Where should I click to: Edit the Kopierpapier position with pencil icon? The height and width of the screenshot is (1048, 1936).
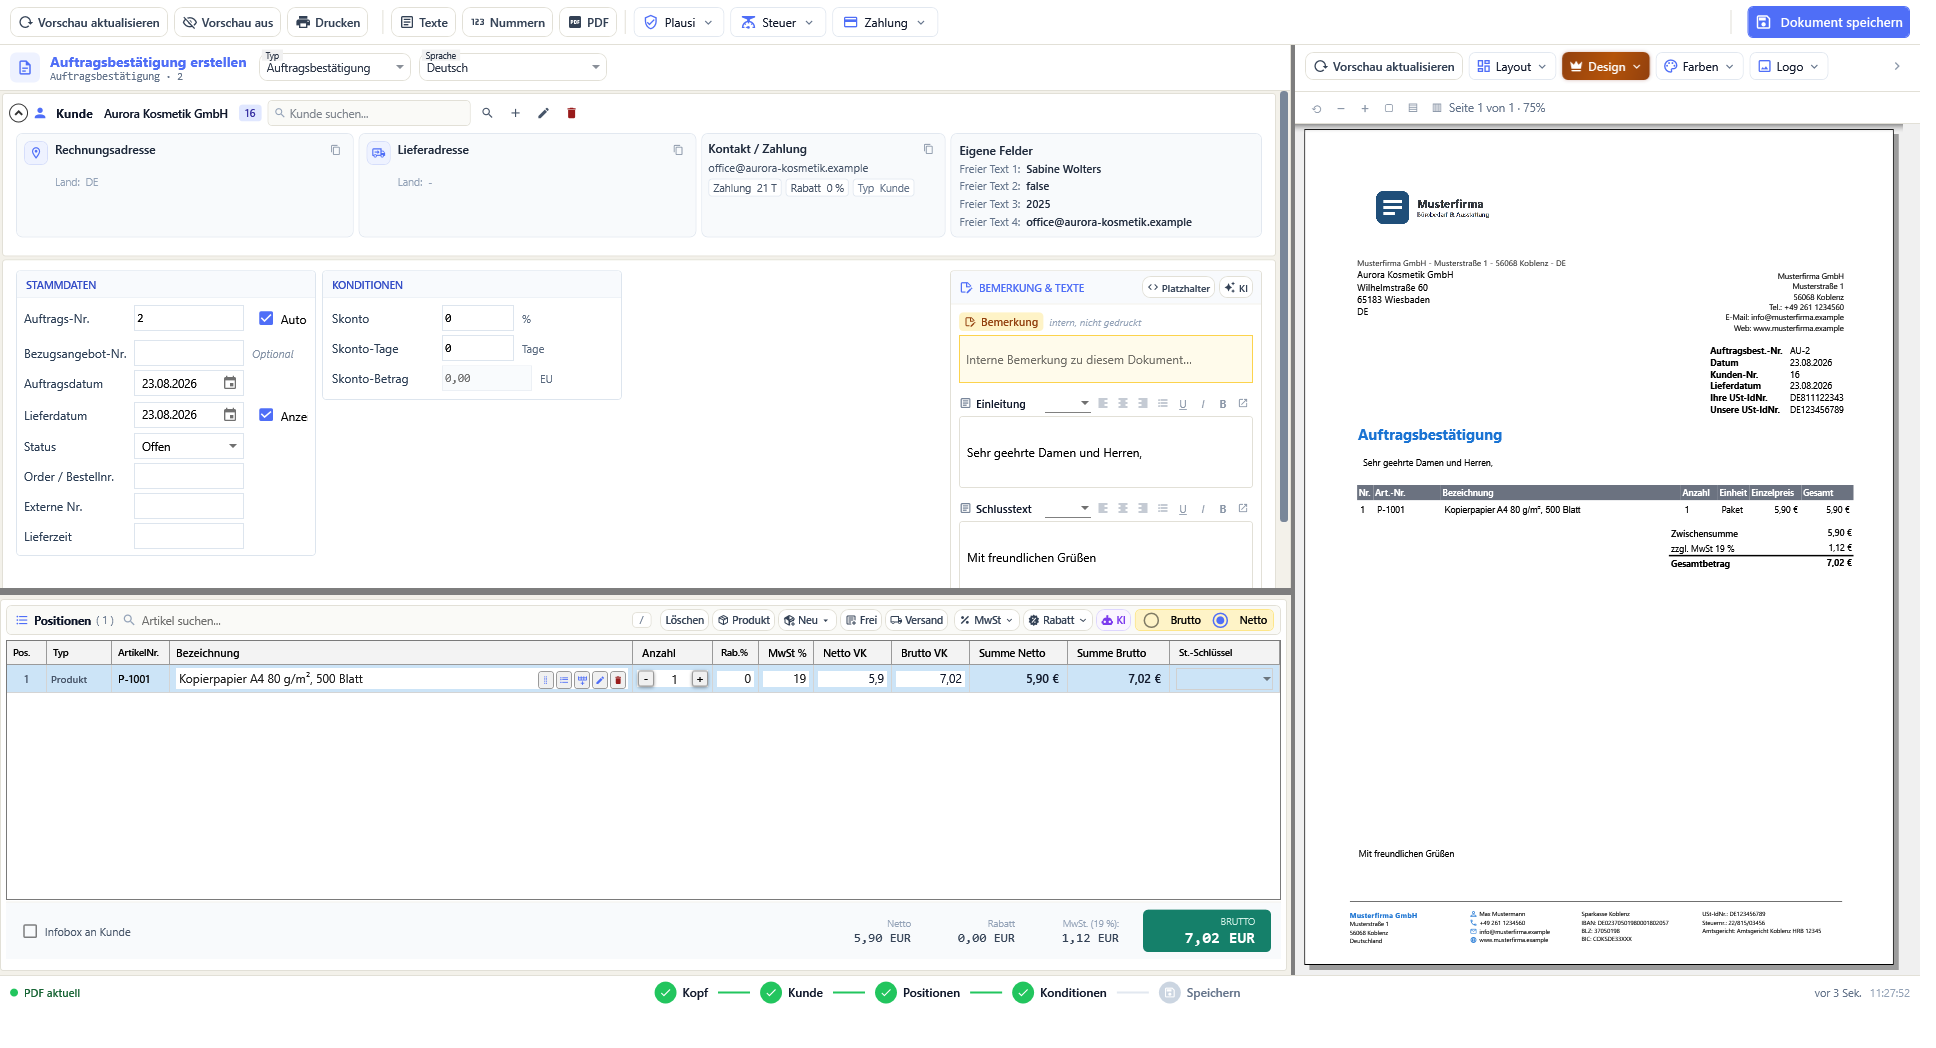(600, 680)
